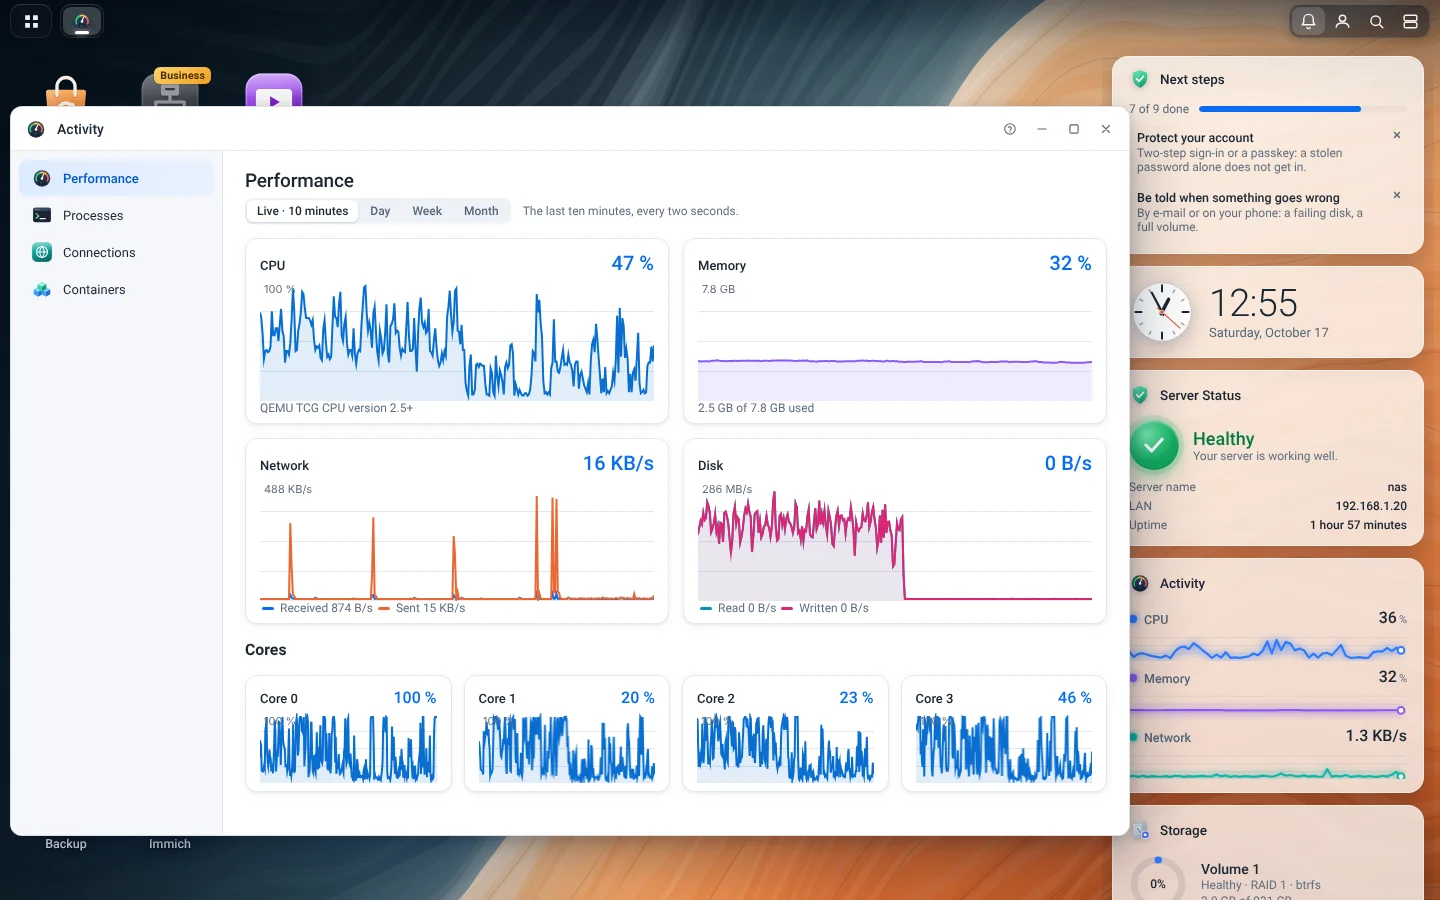Click the Core 1 usage graph

(x=567, y=747)
